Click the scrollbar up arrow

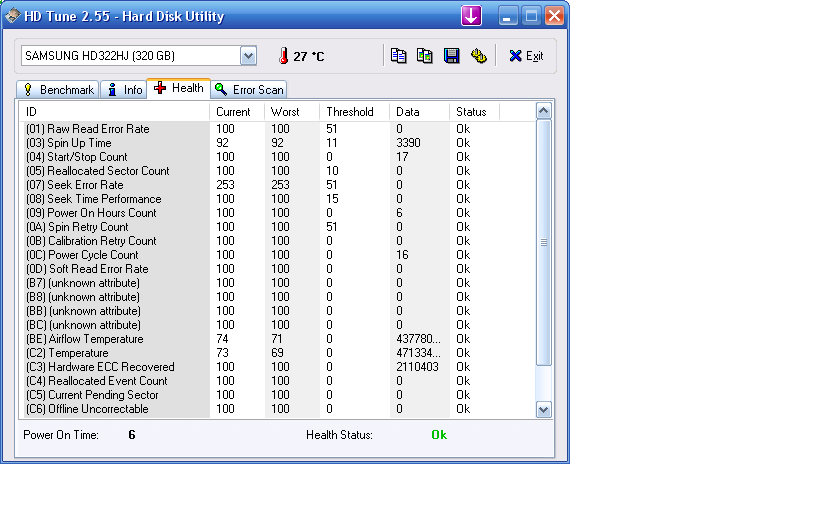coord(543,111)
